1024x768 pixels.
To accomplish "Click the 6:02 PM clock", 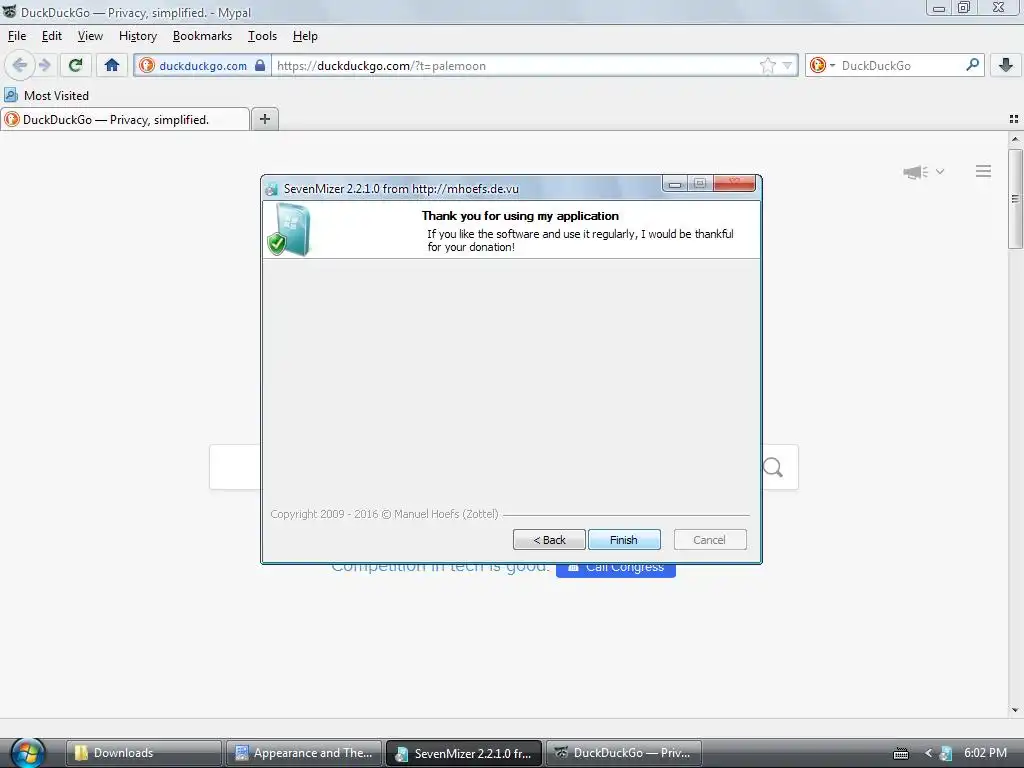I will tap(985, 753).
